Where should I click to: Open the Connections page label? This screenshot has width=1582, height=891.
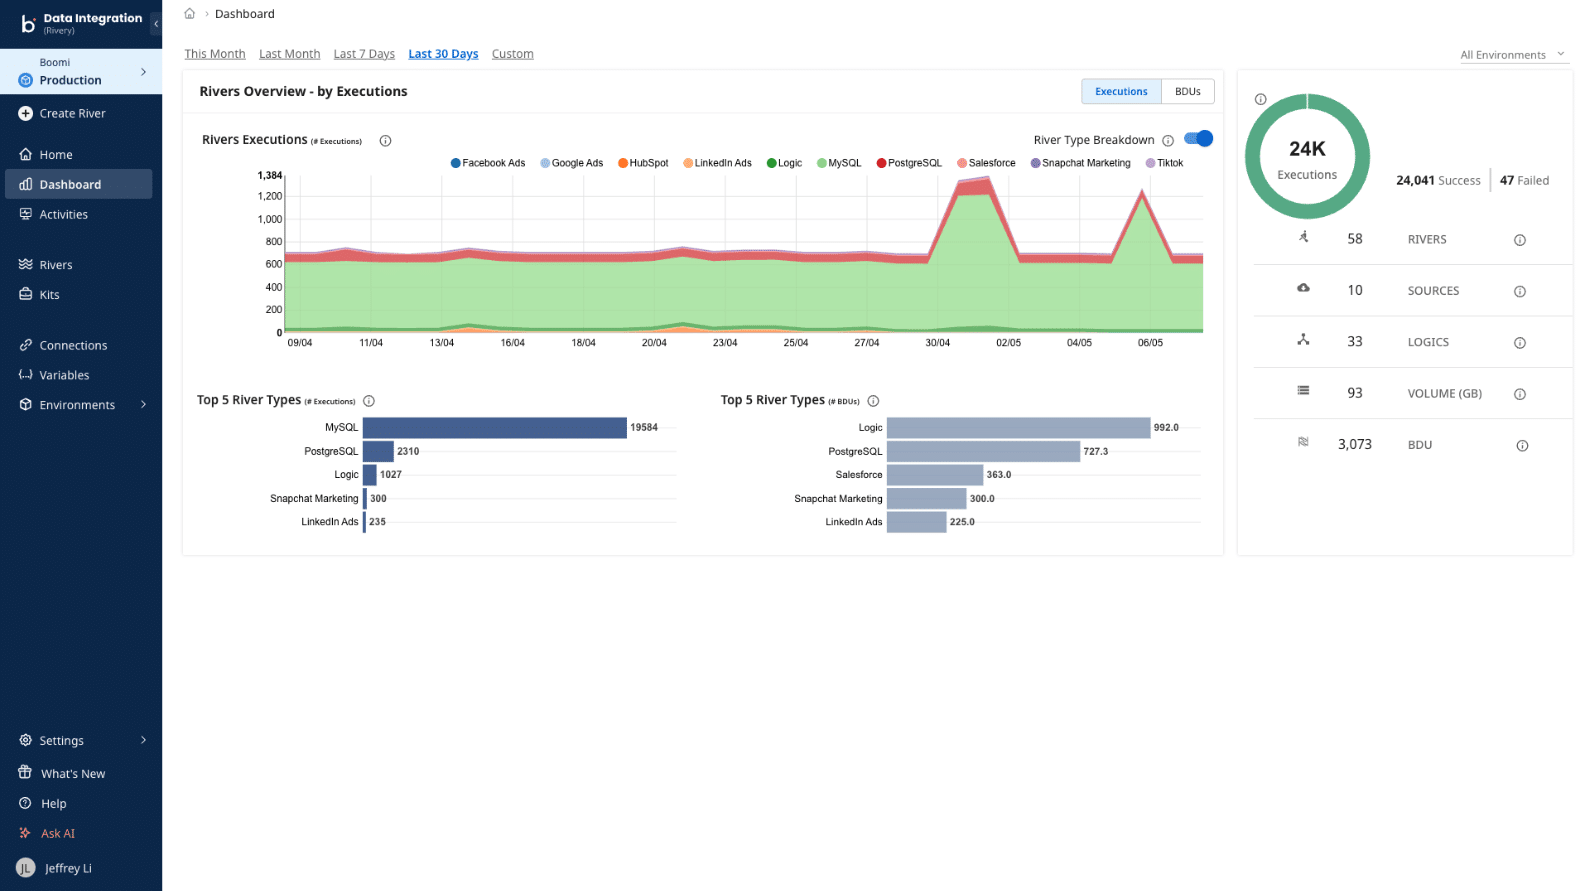tap(74, 345)
